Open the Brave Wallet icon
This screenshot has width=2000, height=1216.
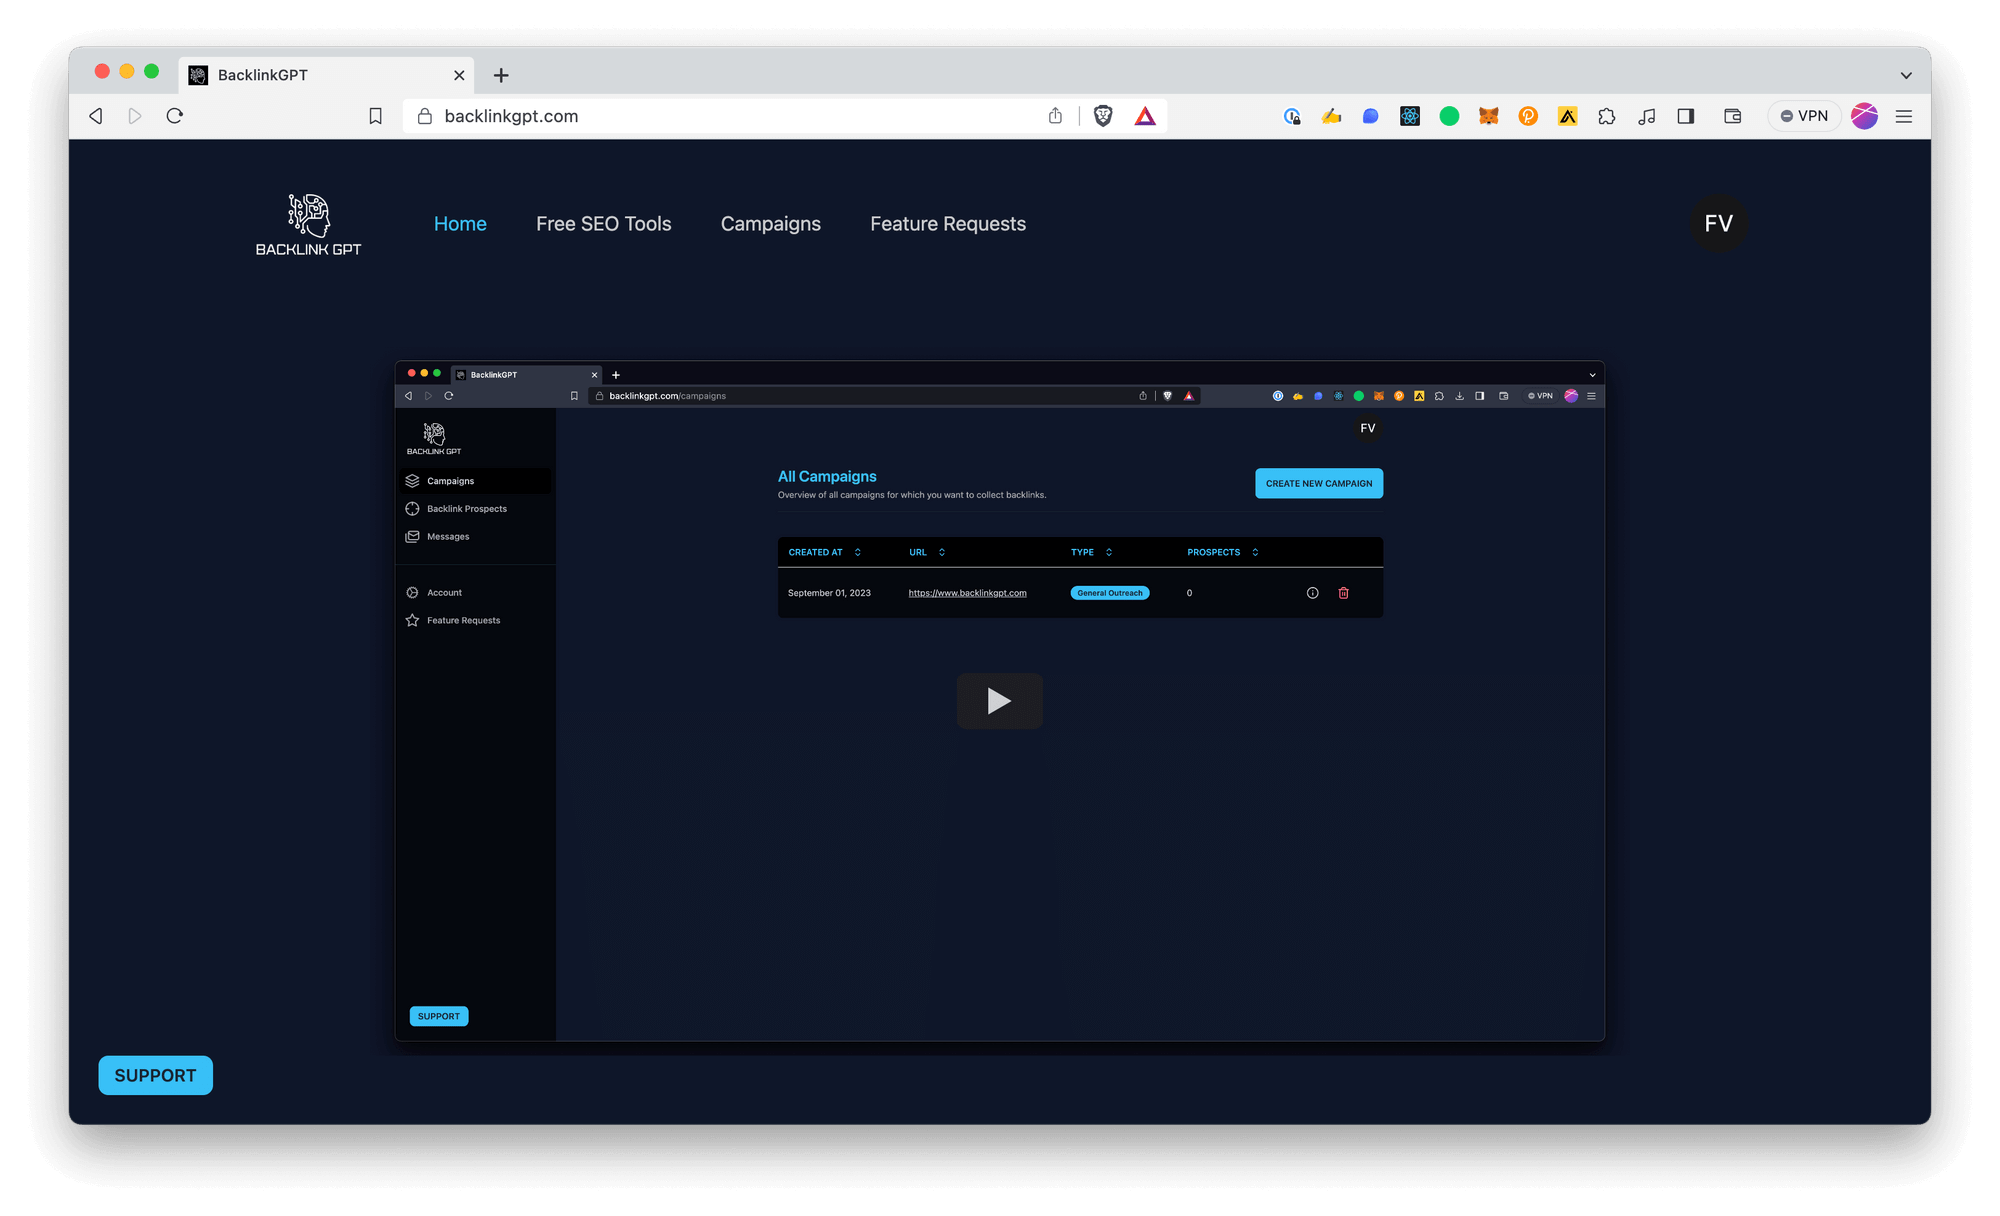click(1733, 116)
